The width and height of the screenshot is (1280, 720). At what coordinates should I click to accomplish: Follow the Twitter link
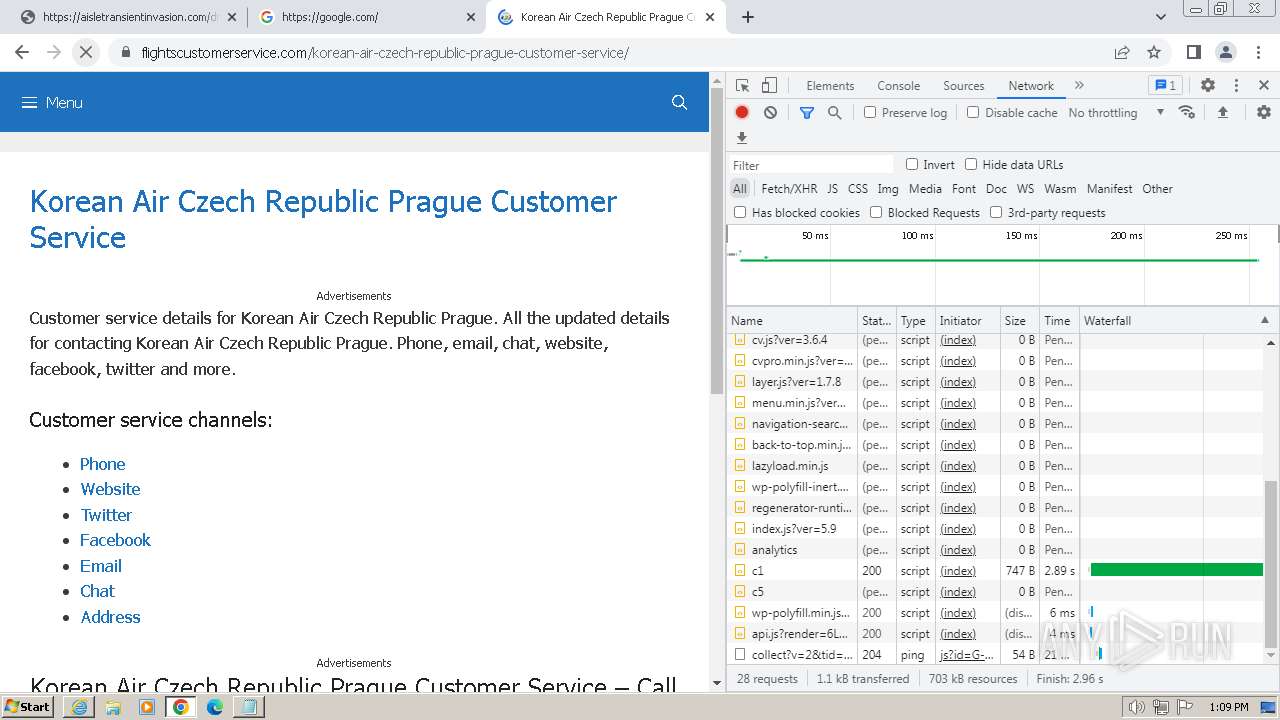(106, 515)
